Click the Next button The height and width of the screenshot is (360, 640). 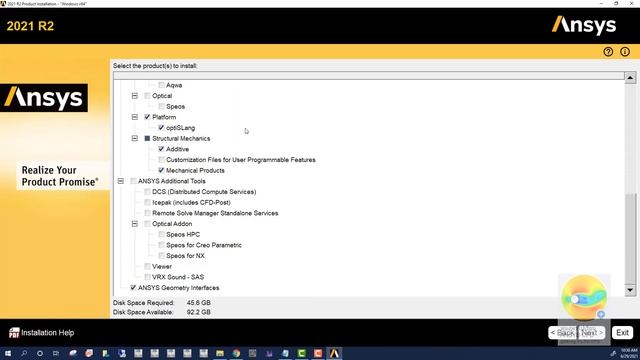(591, 333)
